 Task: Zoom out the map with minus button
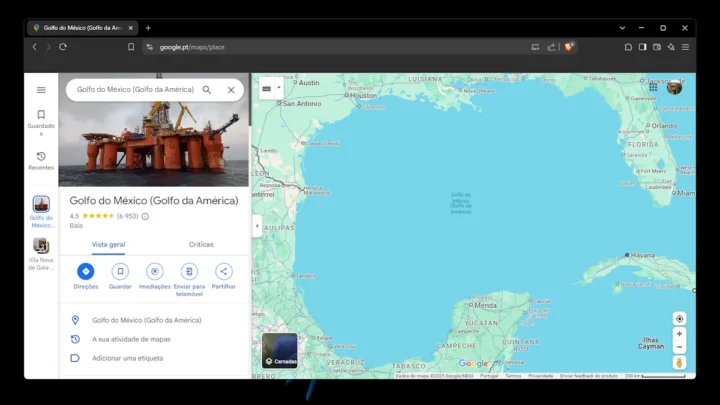(680, 347)
